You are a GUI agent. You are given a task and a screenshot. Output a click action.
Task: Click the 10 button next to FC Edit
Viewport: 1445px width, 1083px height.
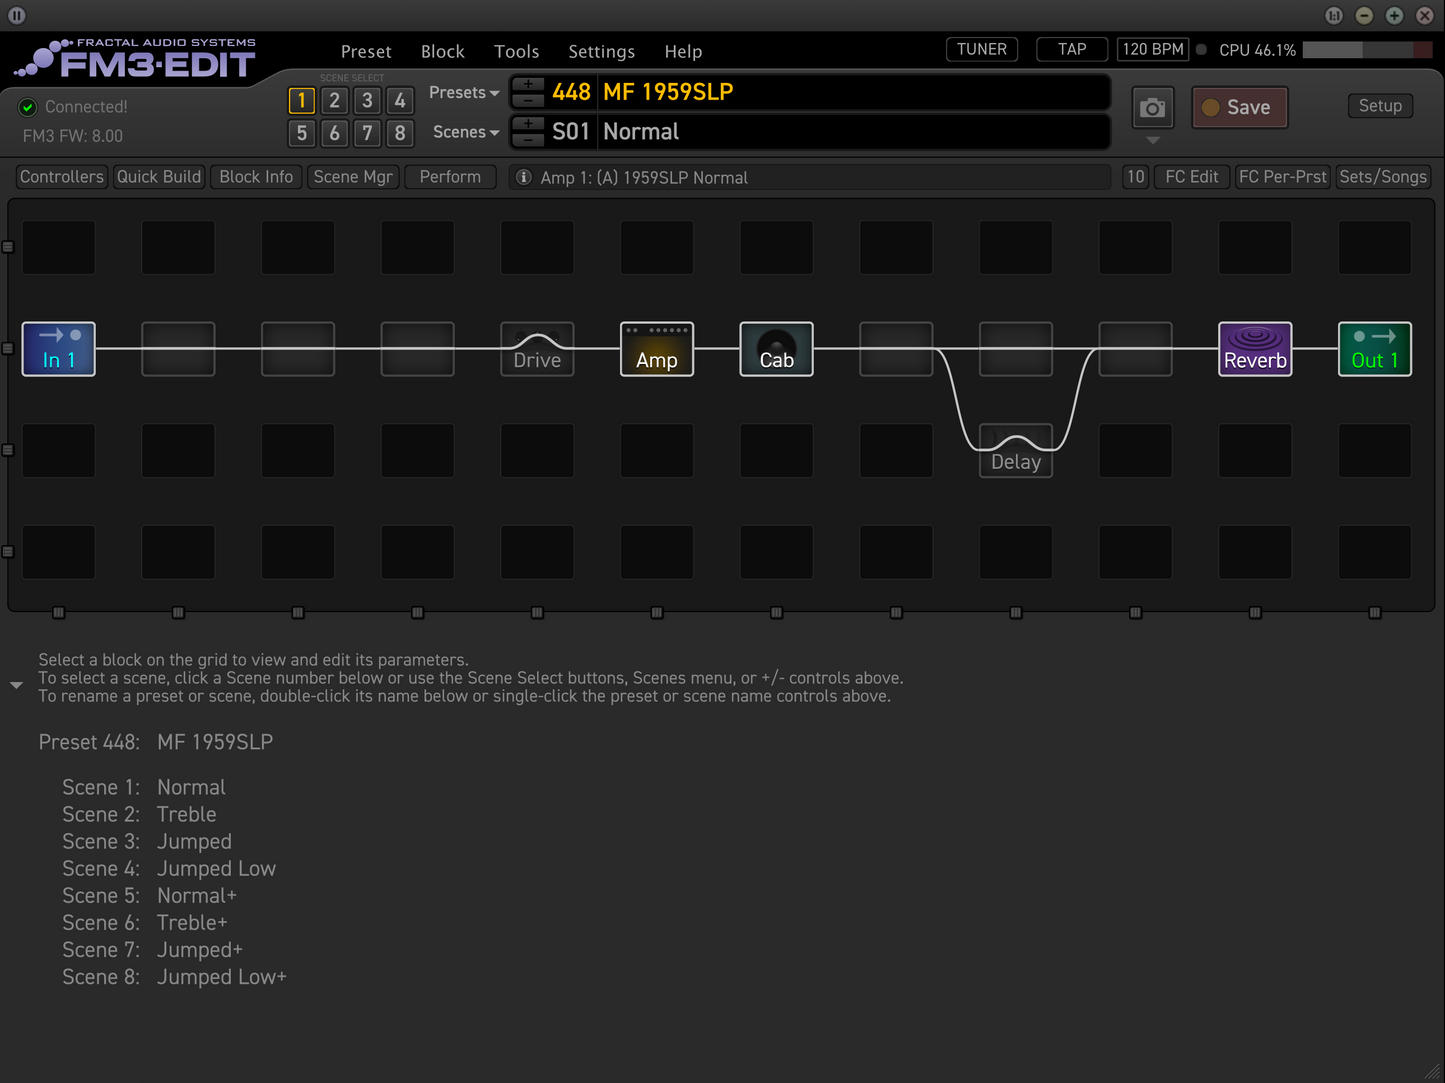[x=1135, y=177]
